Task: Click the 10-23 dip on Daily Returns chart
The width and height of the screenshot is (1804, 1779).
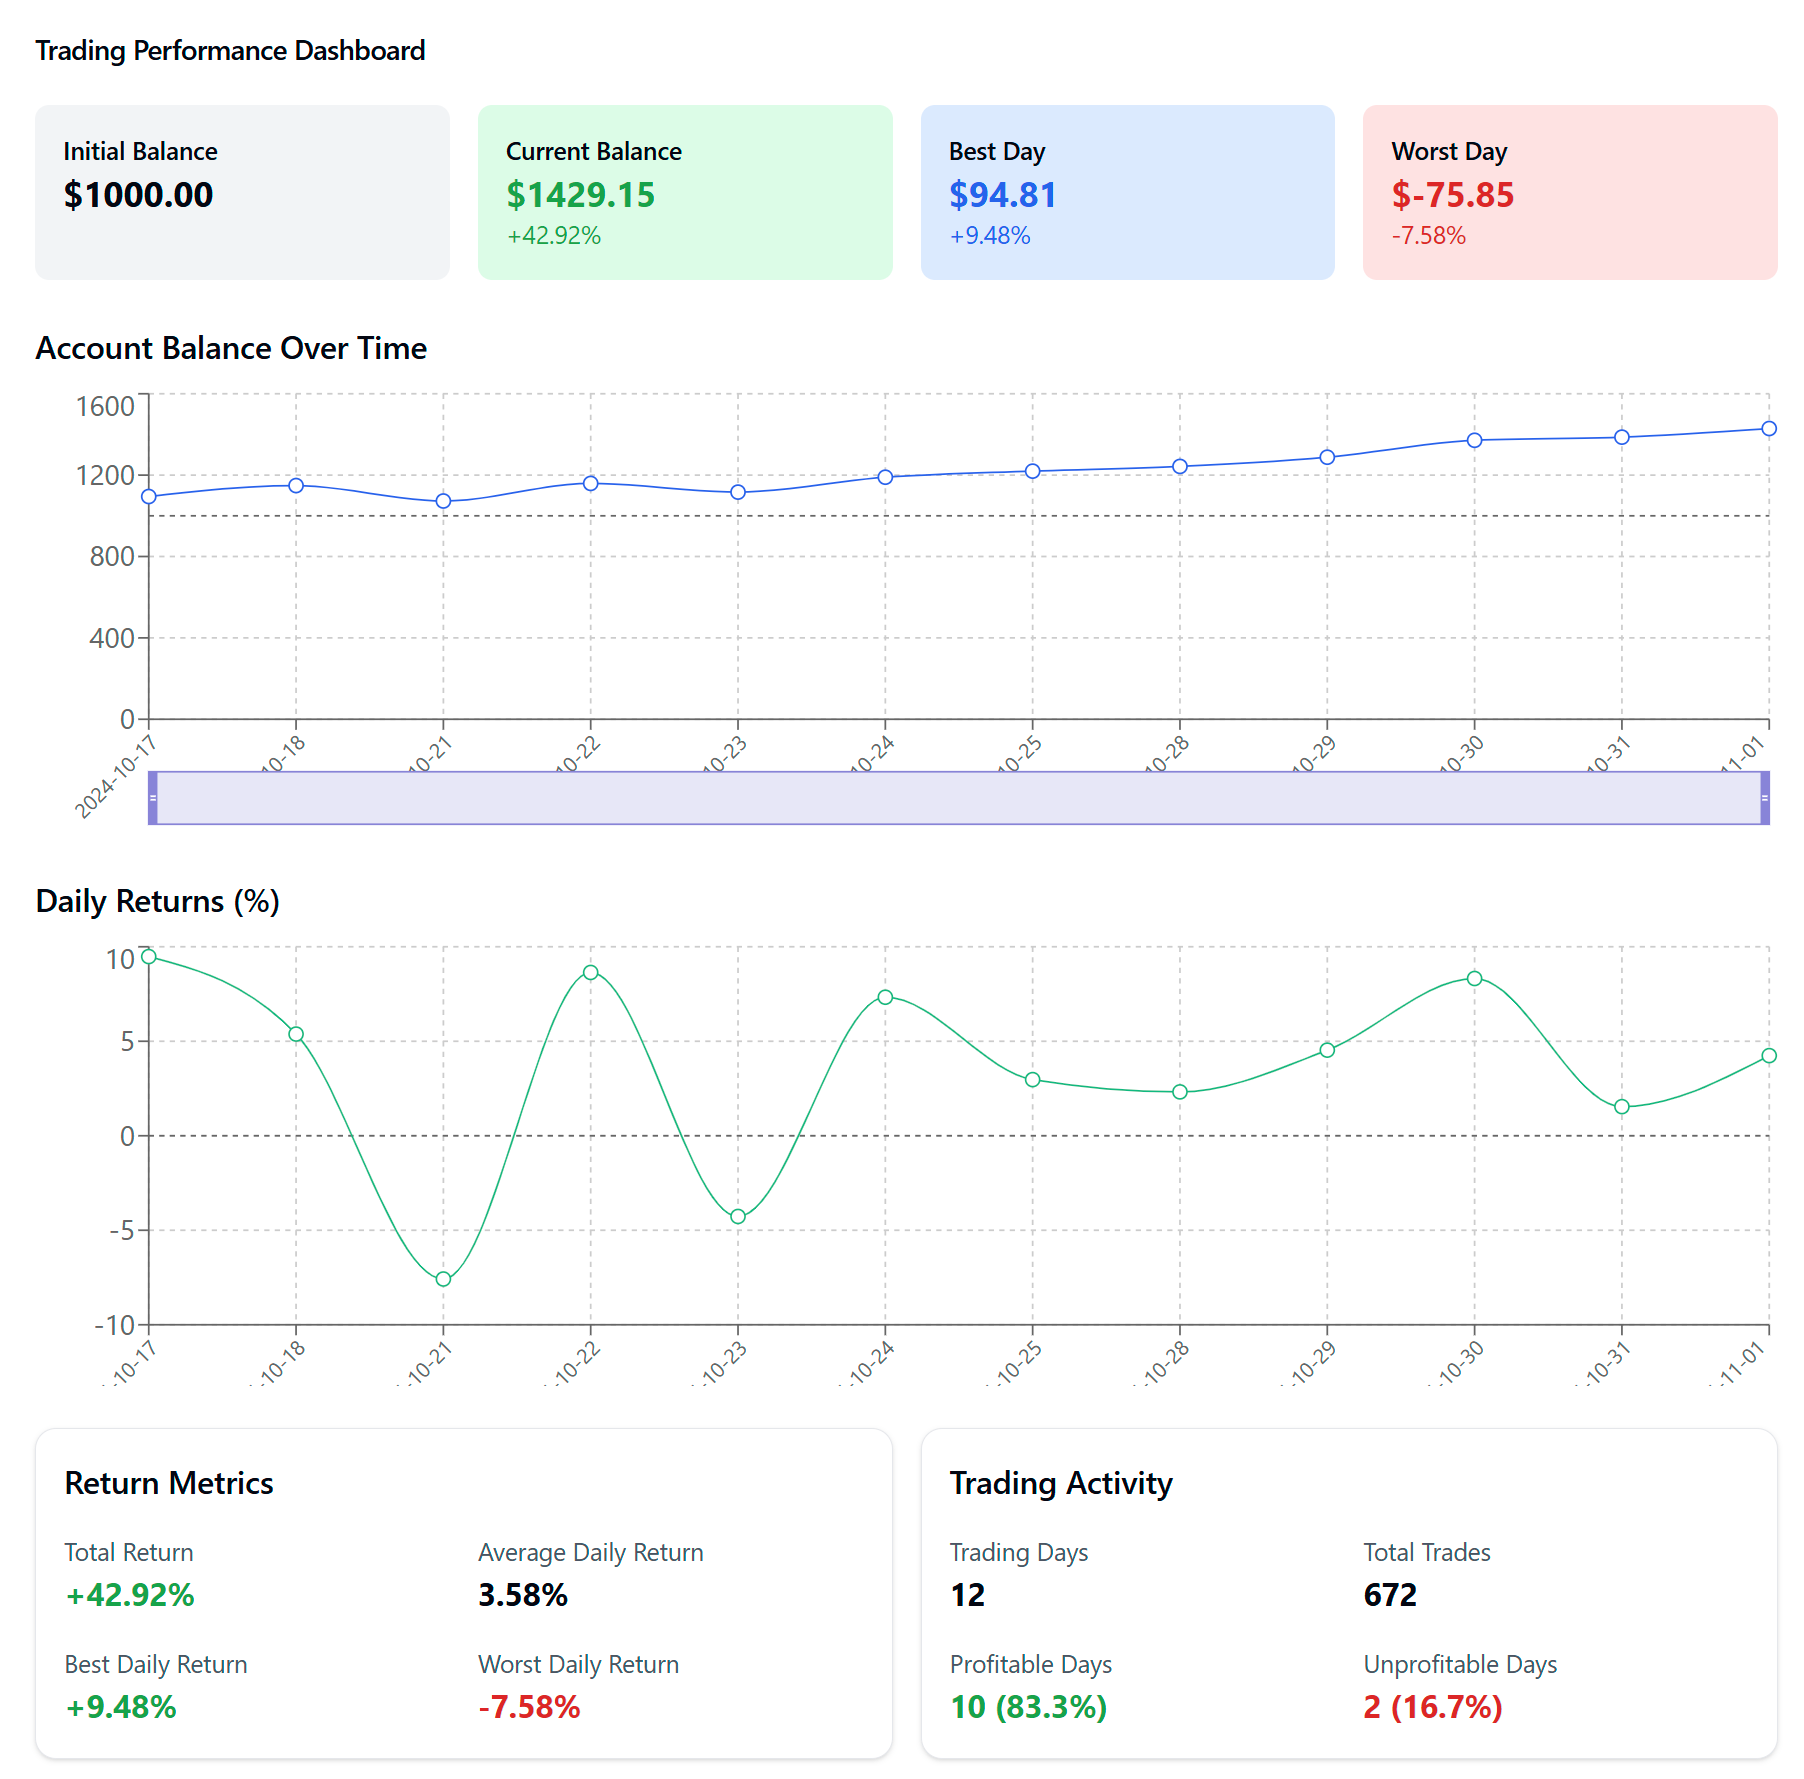Action: click(738, 1217)
